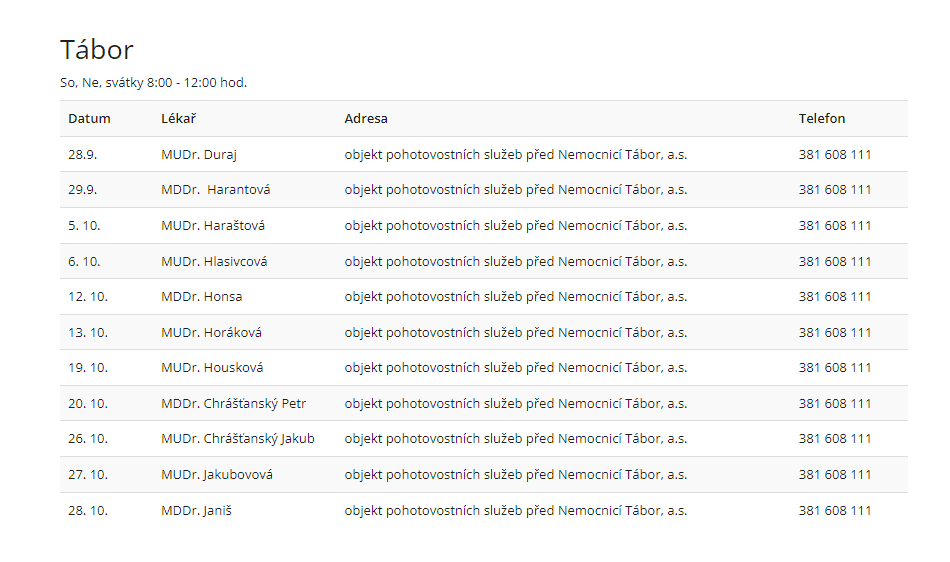Click doctor MUDr. Hlasivcová
950x562 pixels.
coord(214,261)
